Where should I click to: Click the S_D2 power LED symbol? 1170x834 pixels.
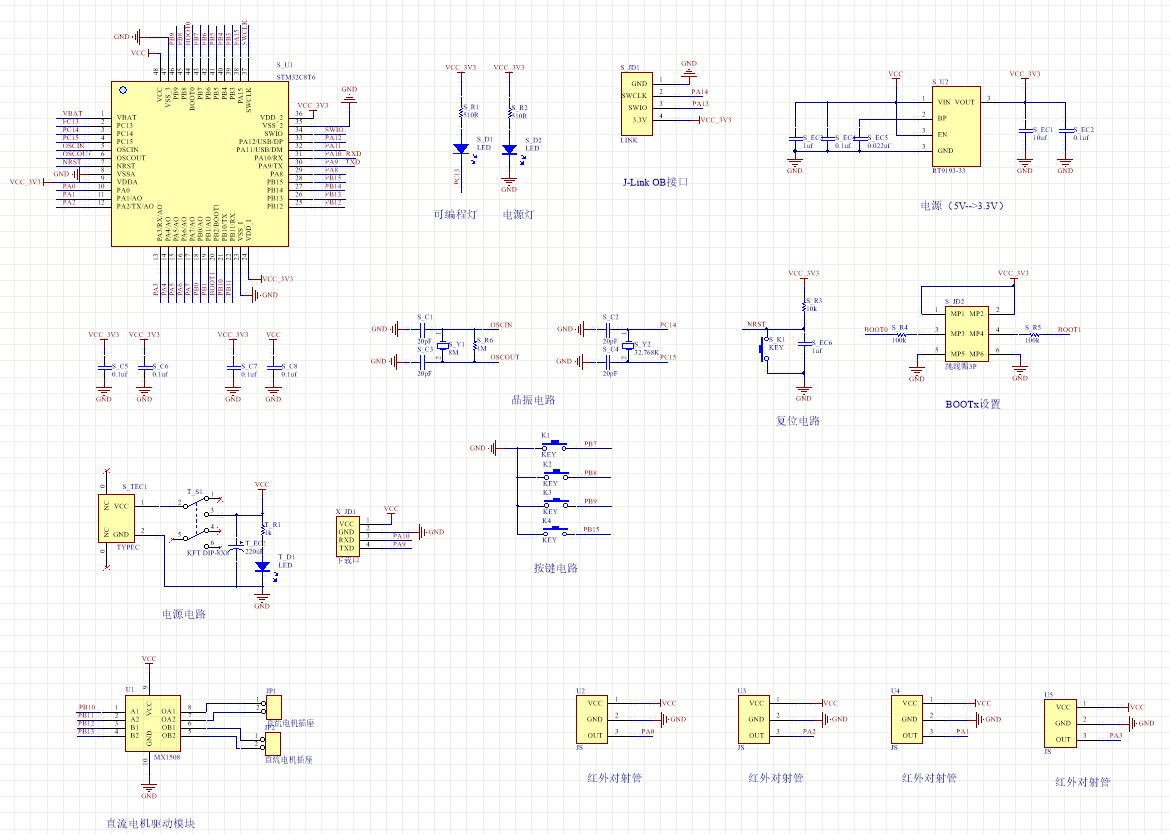[x=509, y=149]
